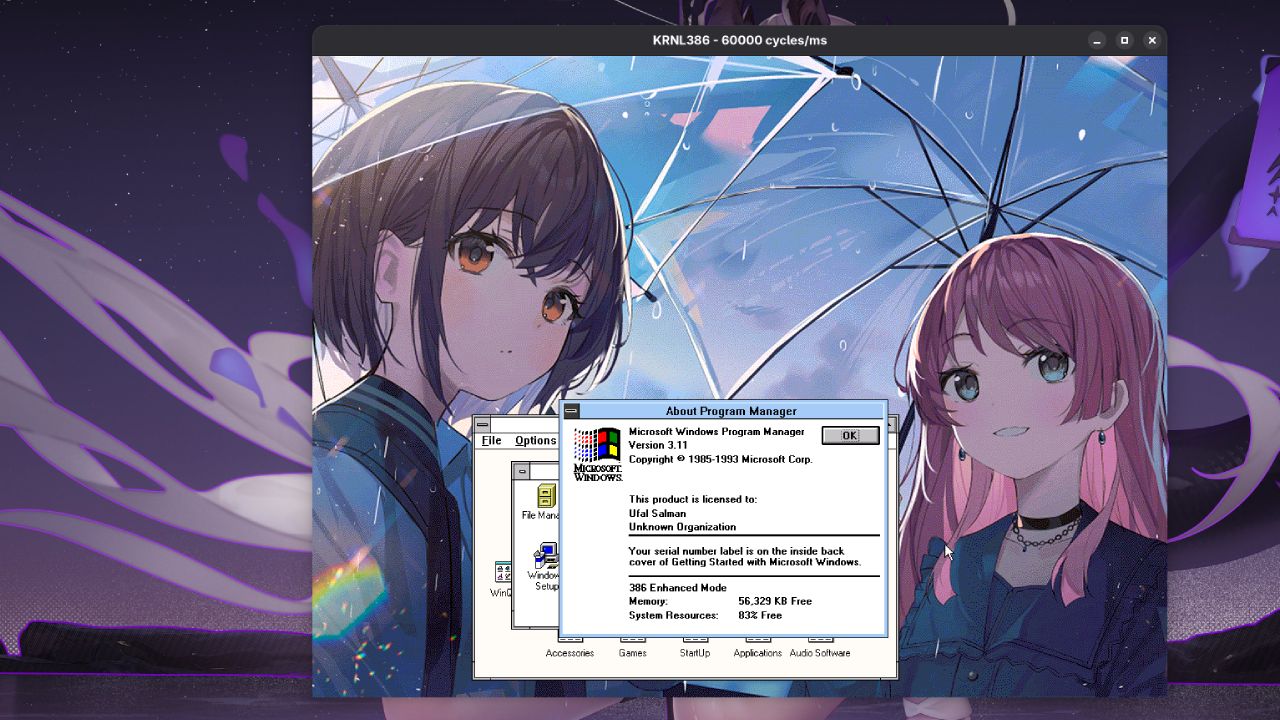Image resolution: width=1280 pixels, height=720 pixels.
Task: Click the Microsoft Windows logo in About dialog
Action: click(597, 454)
